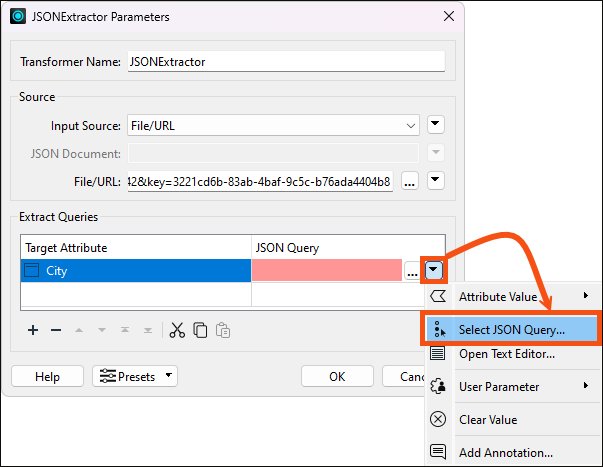Open the dropdown arrow beside Input Source
Image resolution: width=603 pixels, height=467 pixels.
pyautogui.click(x=435, y=125)
